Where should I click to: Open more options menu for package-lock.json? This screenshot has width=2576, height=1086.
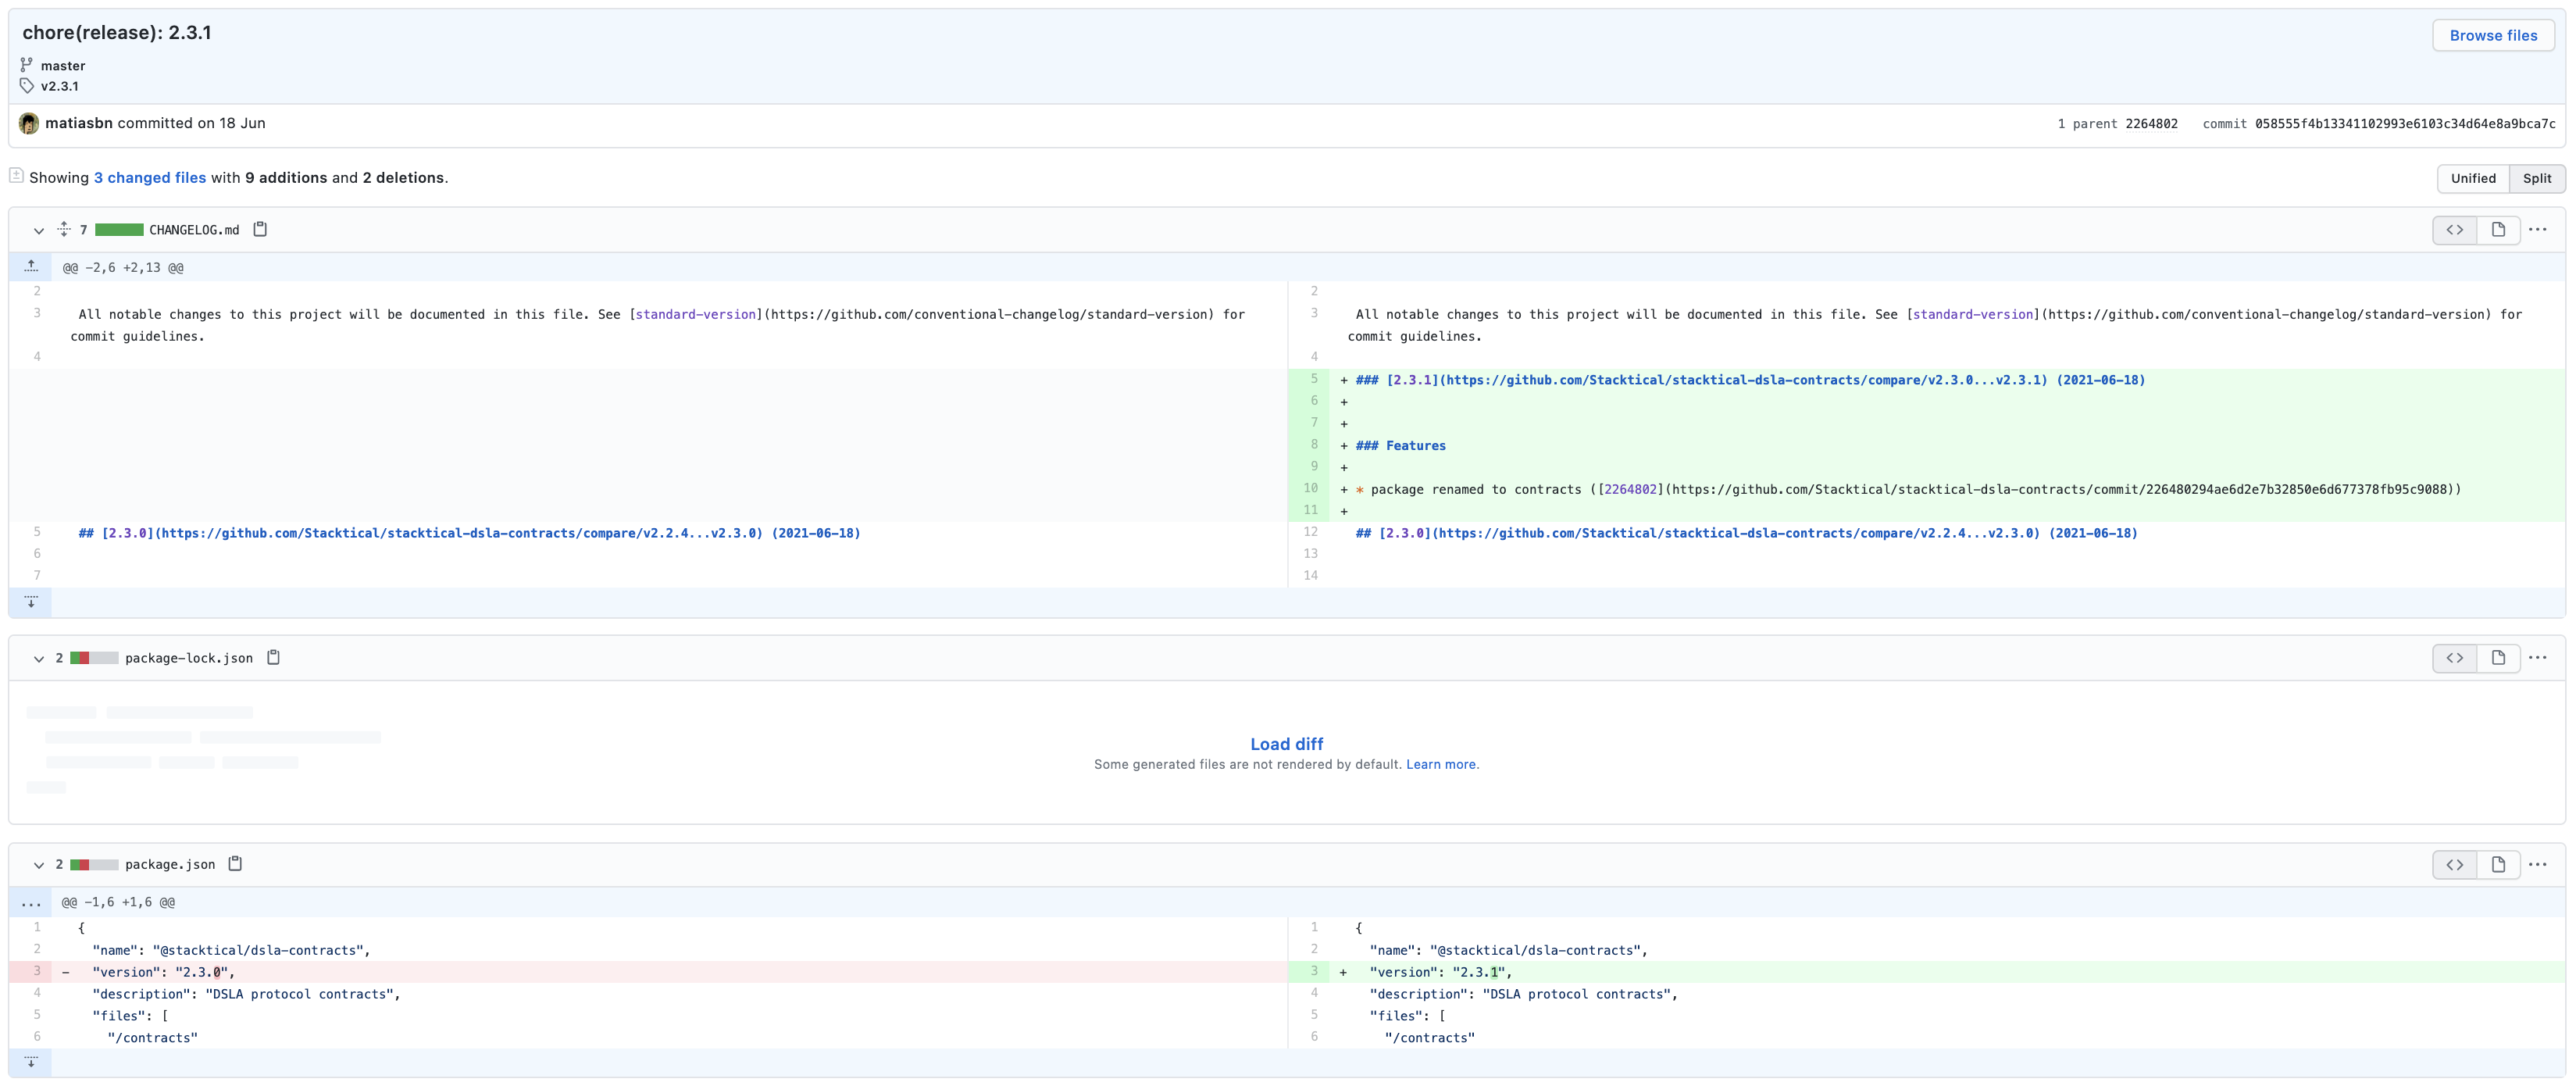pos(2537,657)
